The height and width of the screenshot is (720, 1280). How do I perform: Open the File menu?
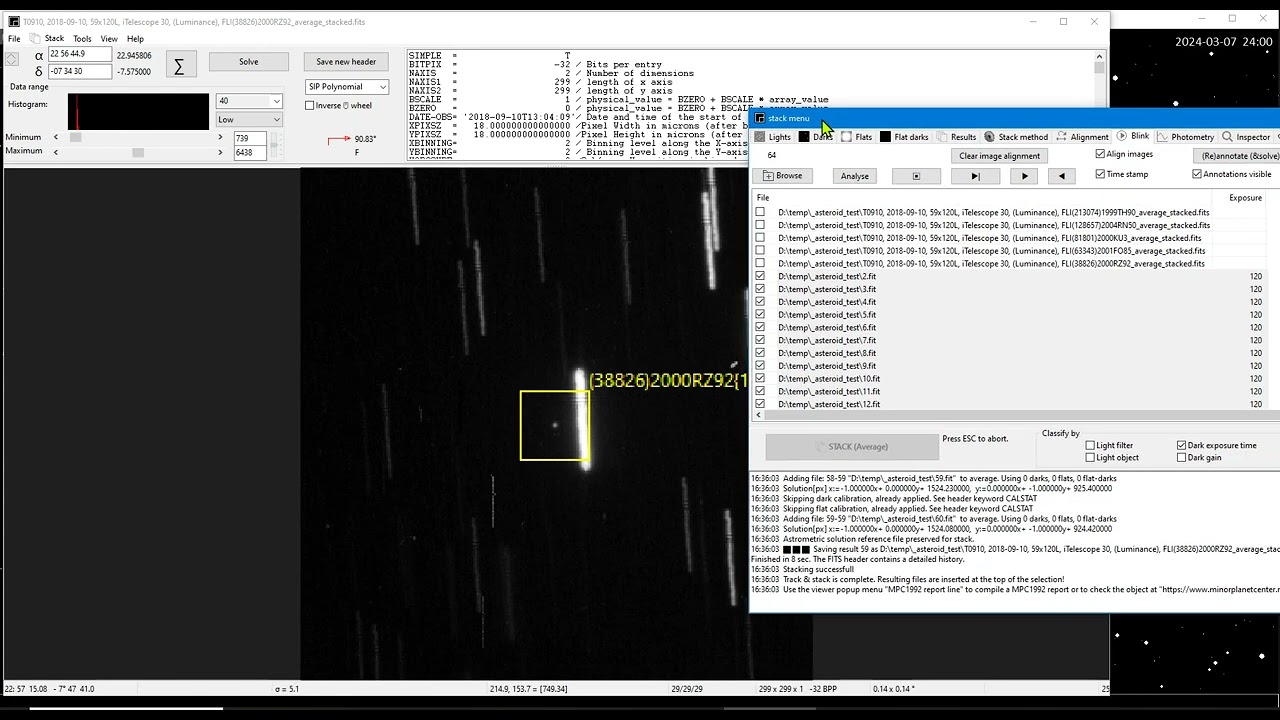click(14, 39)
